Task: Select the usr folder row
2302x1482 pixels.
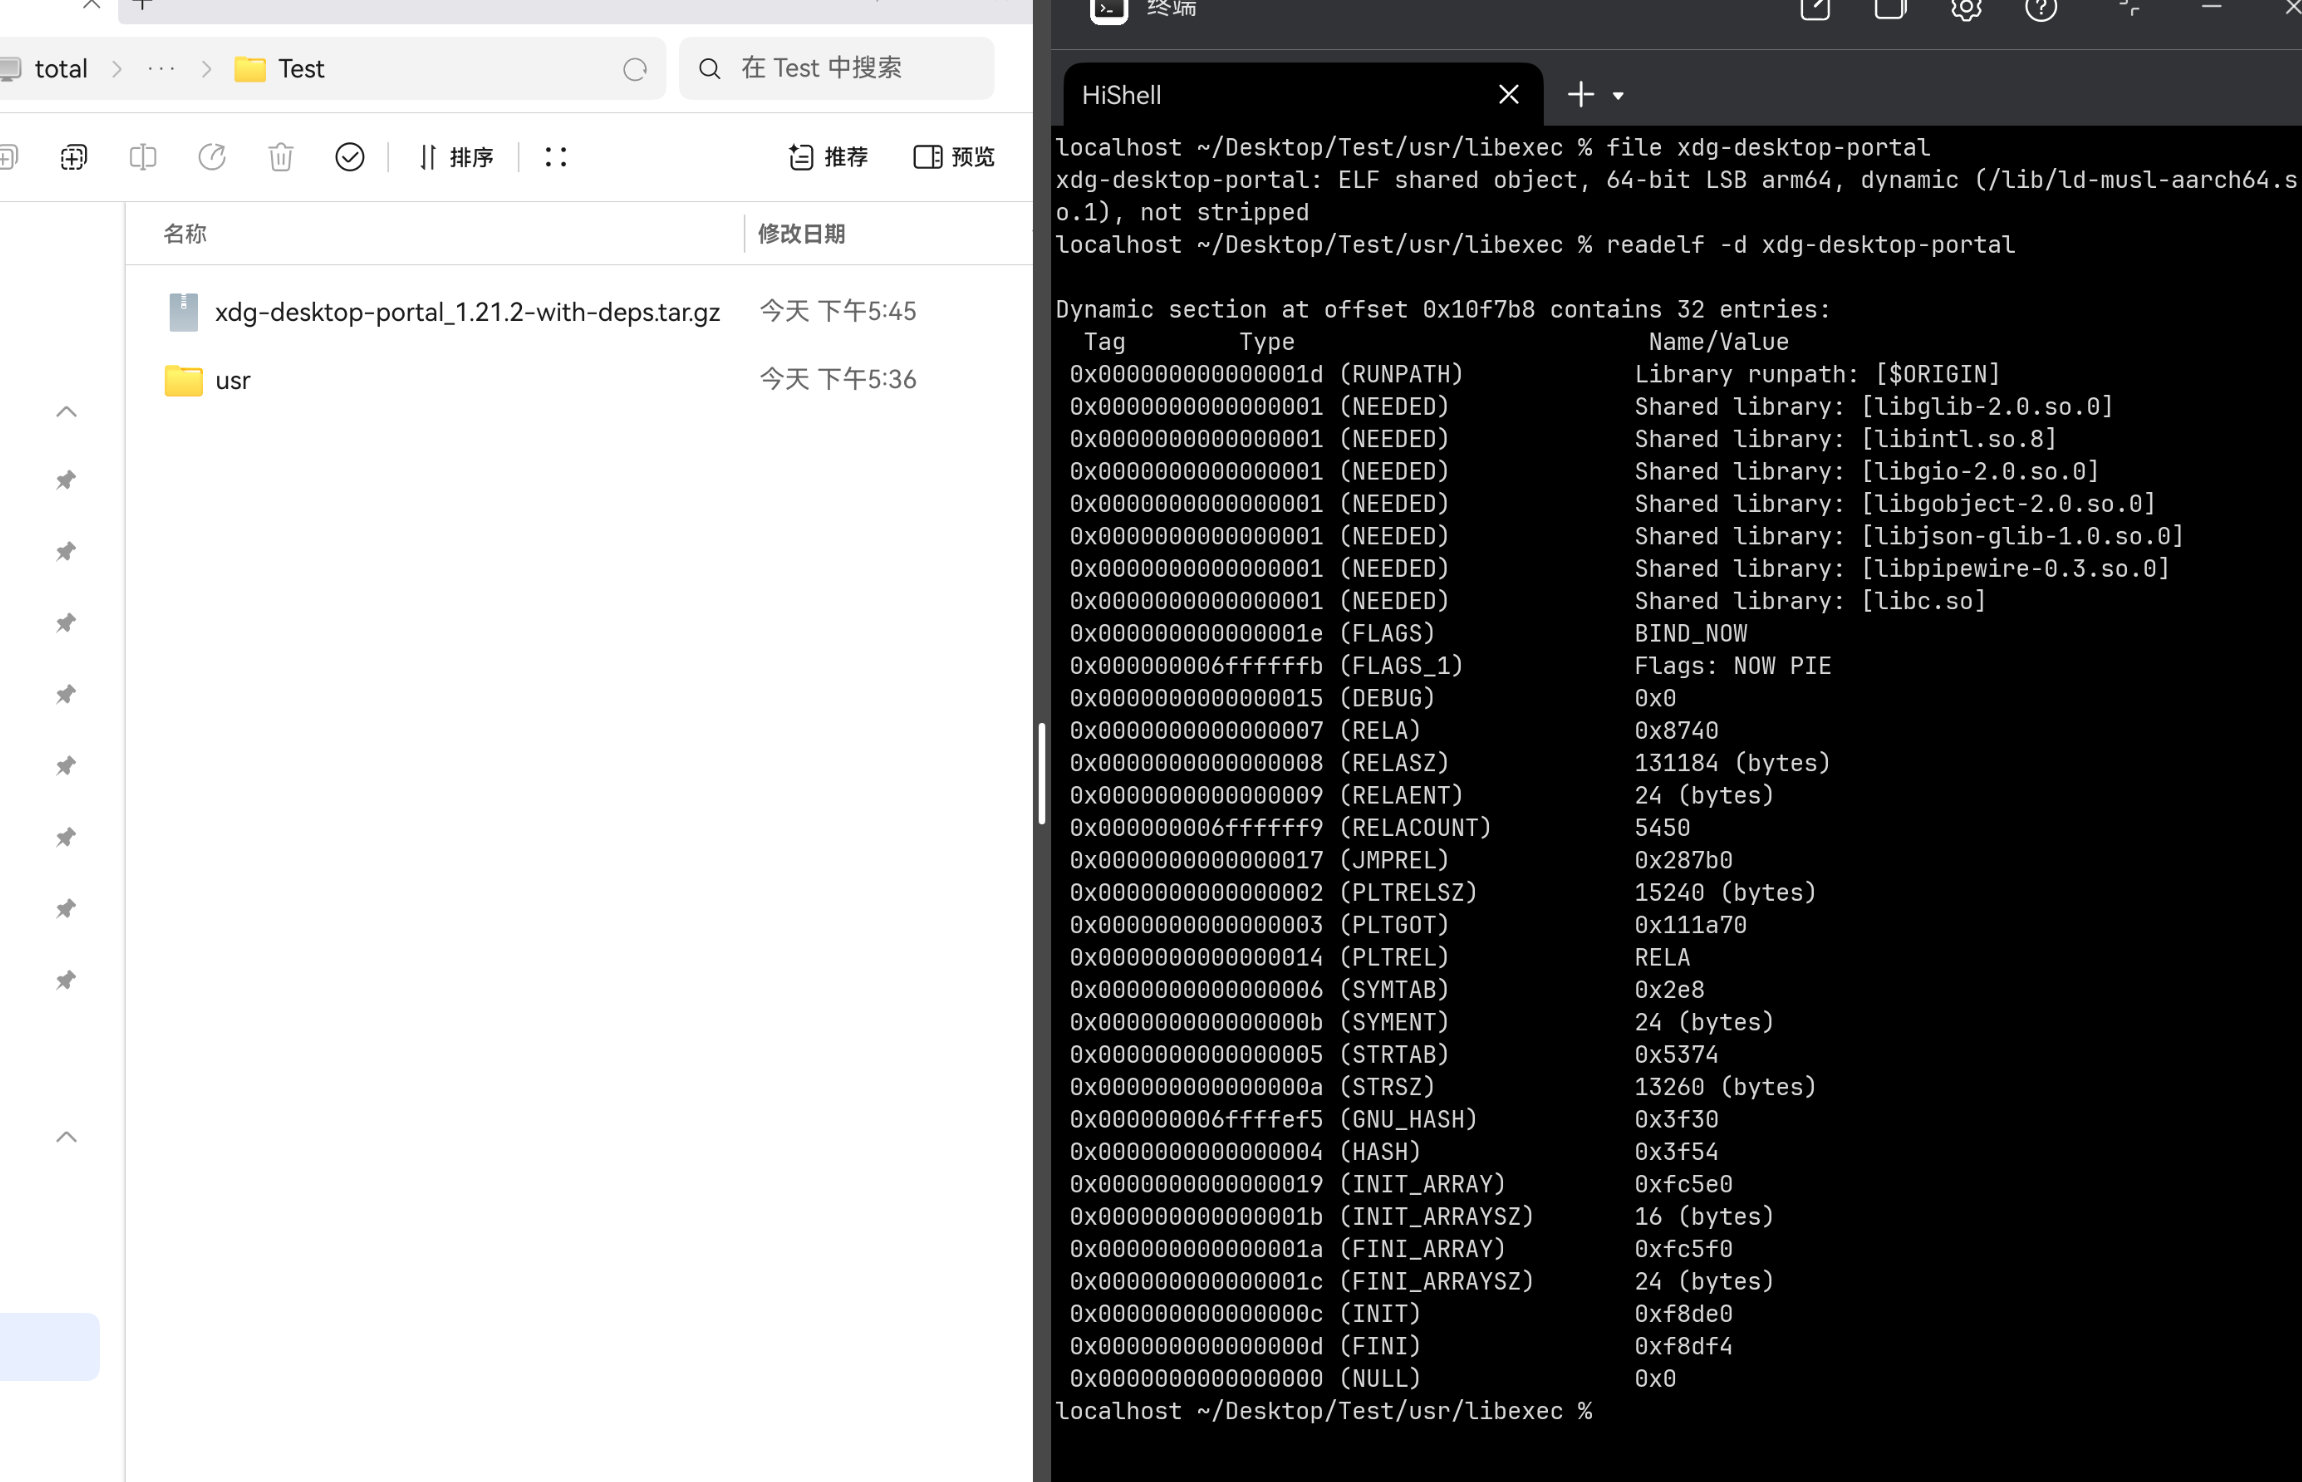Action: coord(580,380)
